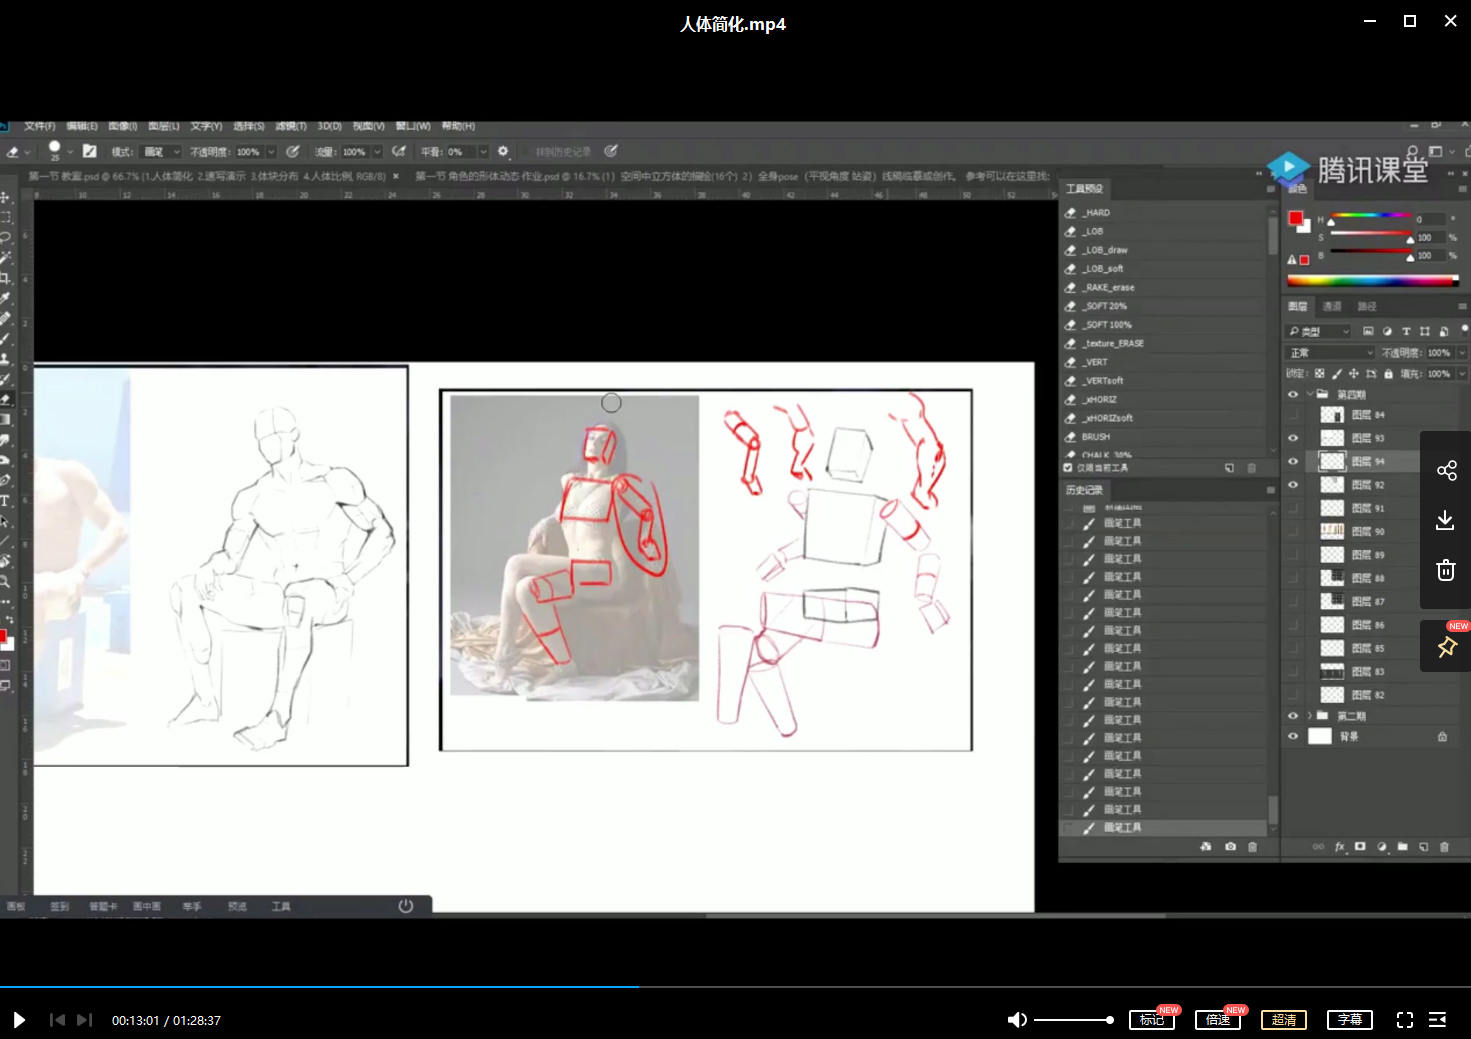Open the playlist sidebar icon

click(x=1437, y=1020)
